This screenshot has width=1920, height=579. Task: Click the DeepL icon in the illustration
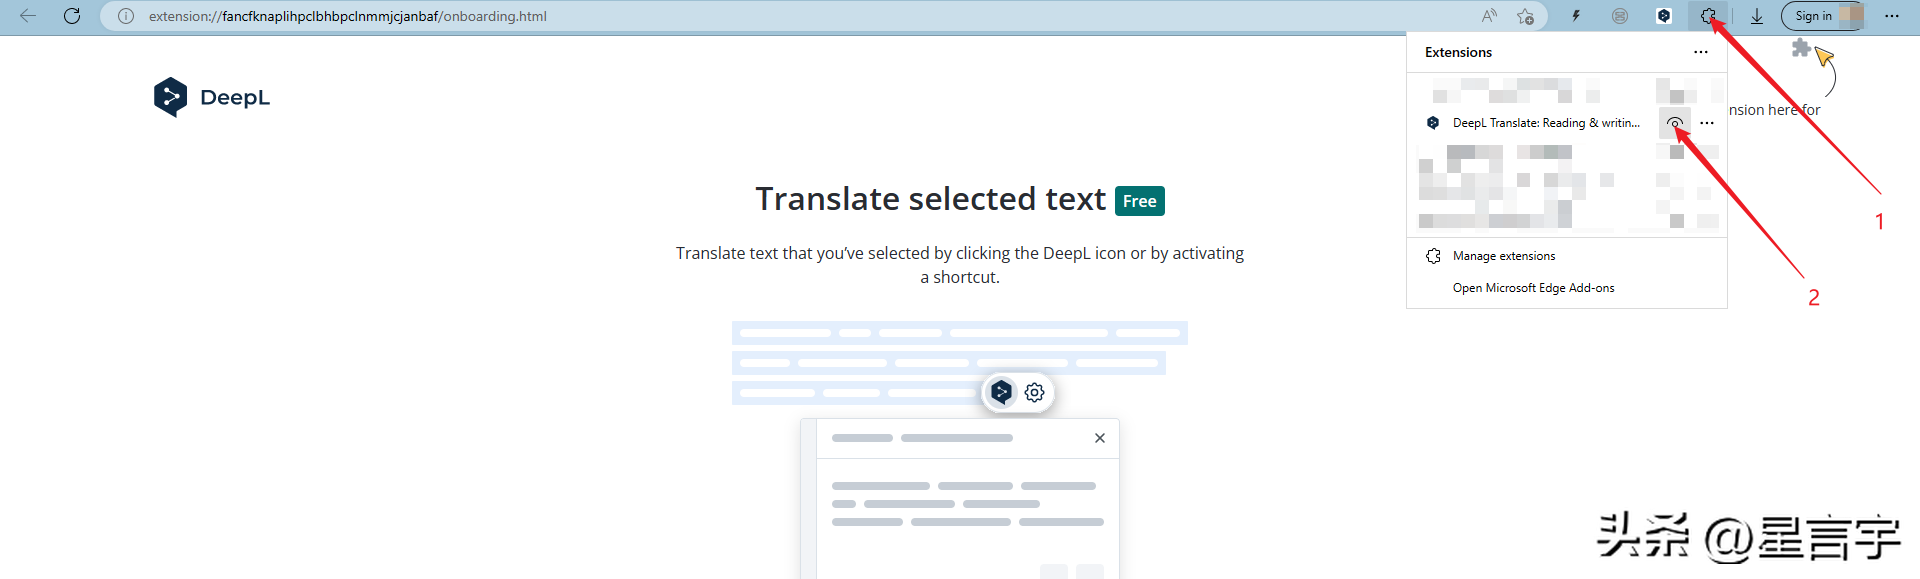[x=1001, y=392]
